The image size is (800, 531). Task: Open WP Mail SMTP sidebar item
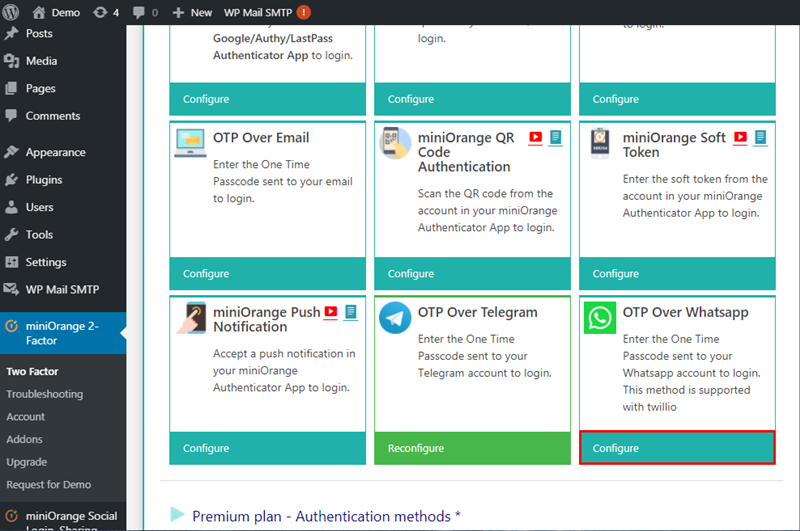click(x=63, y=290)
